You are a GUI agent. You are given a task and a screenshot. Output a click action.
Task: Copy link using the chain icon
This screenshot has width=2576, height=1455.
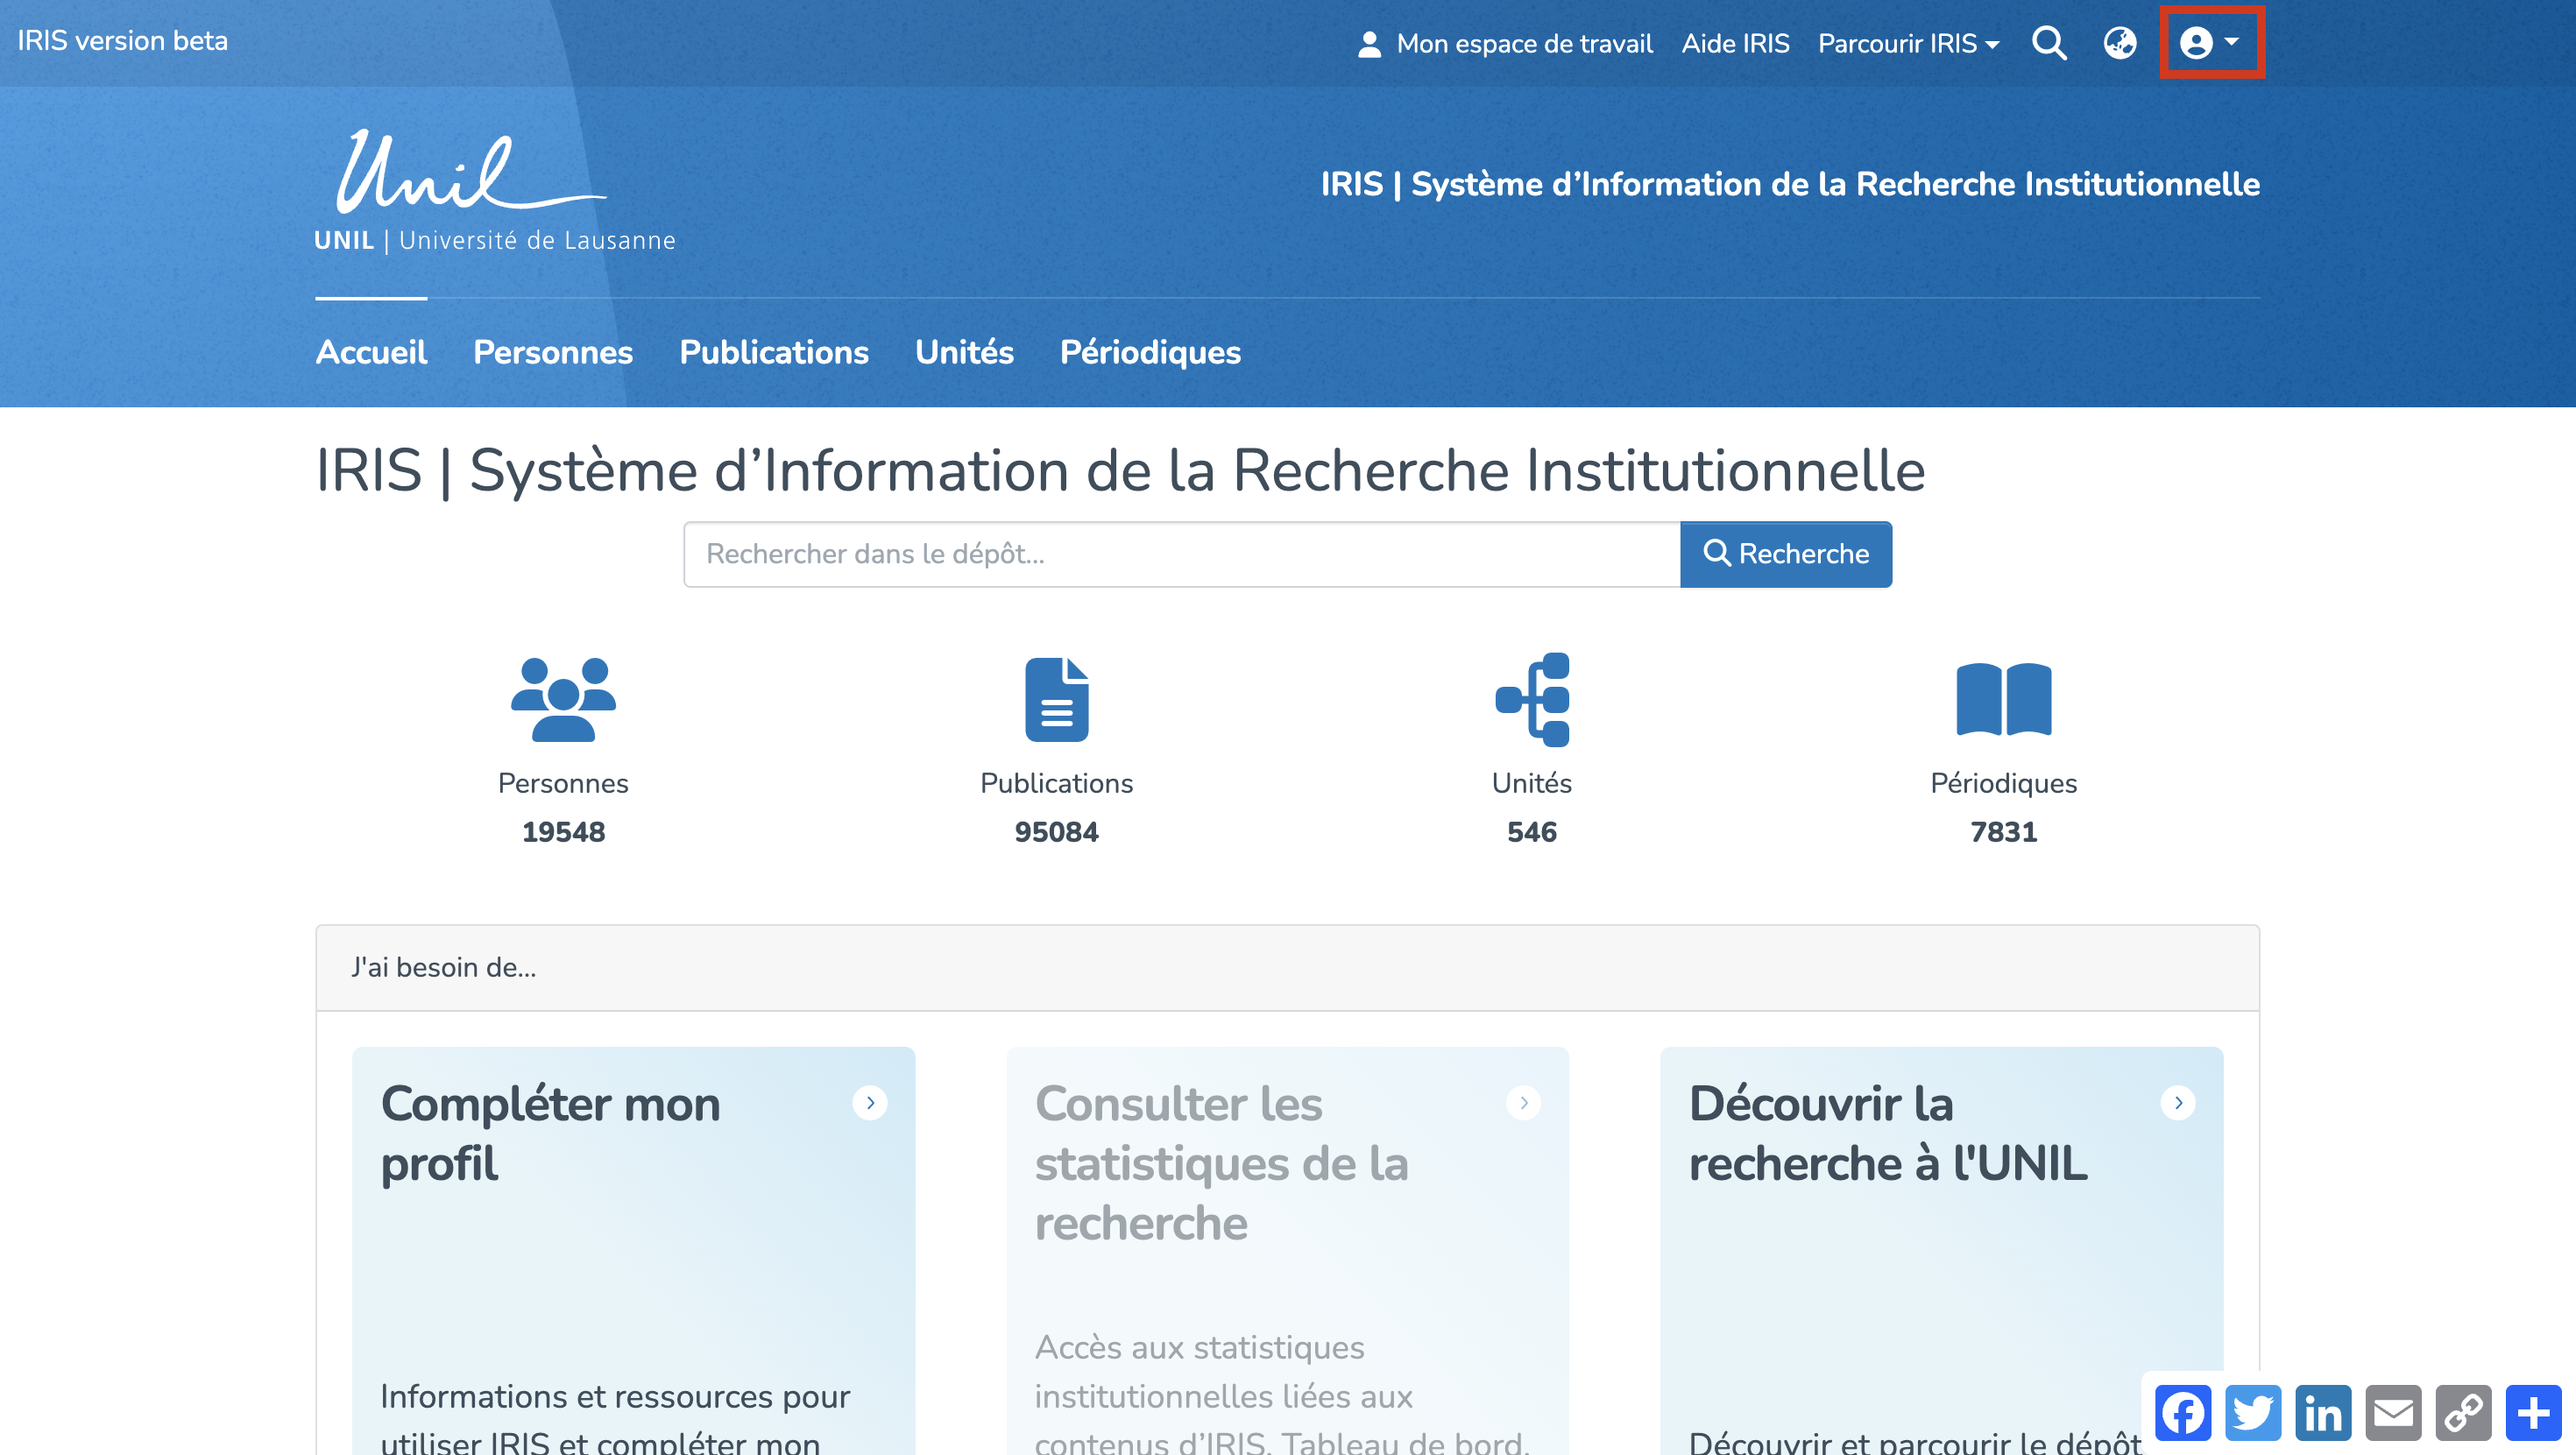point(2463,1412)
